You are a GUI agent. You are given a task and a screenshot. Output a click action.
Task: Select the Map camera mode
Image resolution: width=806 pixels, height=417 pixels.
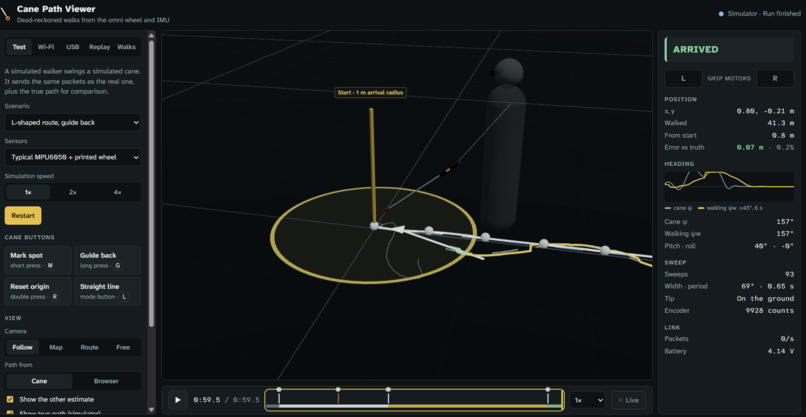pos(56,347)
